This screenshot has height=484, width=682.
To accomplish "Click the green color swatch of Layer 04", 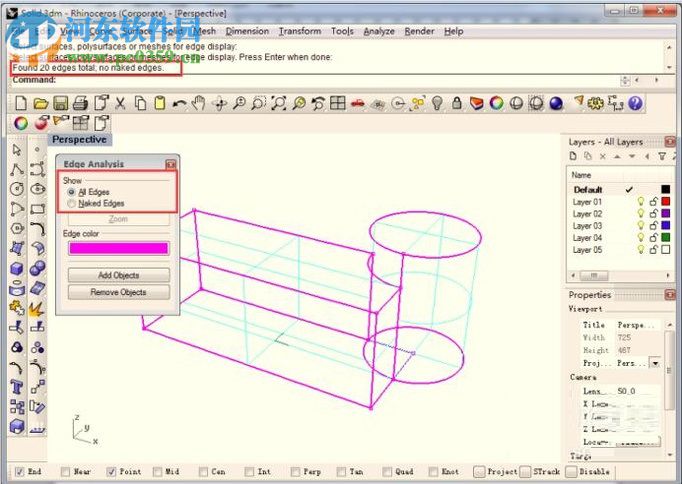I will click(665, 237).
